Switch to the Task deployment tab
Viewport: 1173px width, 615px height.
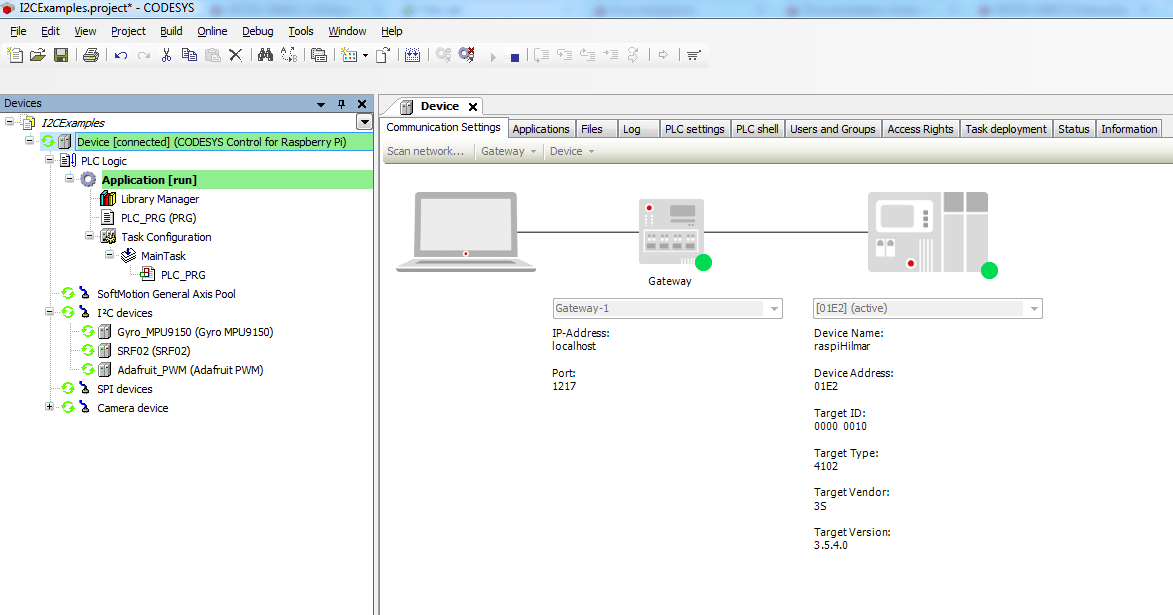tap(1005, 129)
